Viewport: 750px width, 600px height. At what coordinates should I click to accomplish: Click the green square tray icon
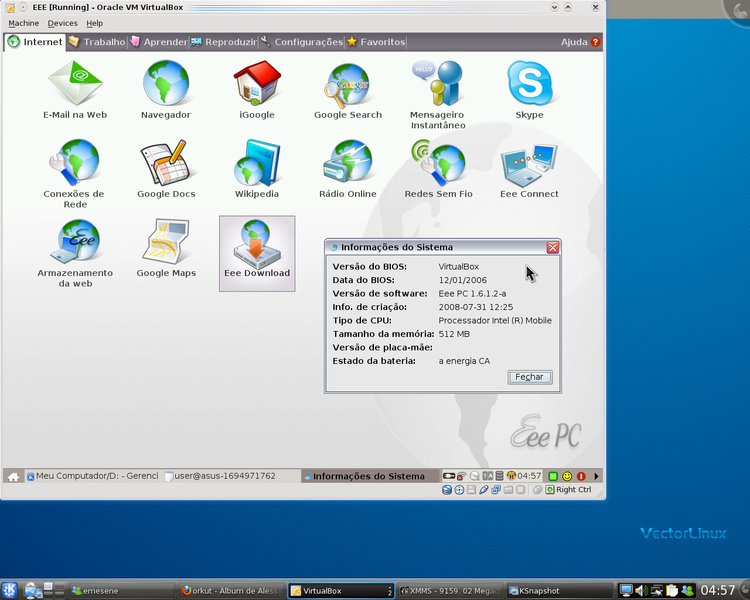tap(553, 476)
